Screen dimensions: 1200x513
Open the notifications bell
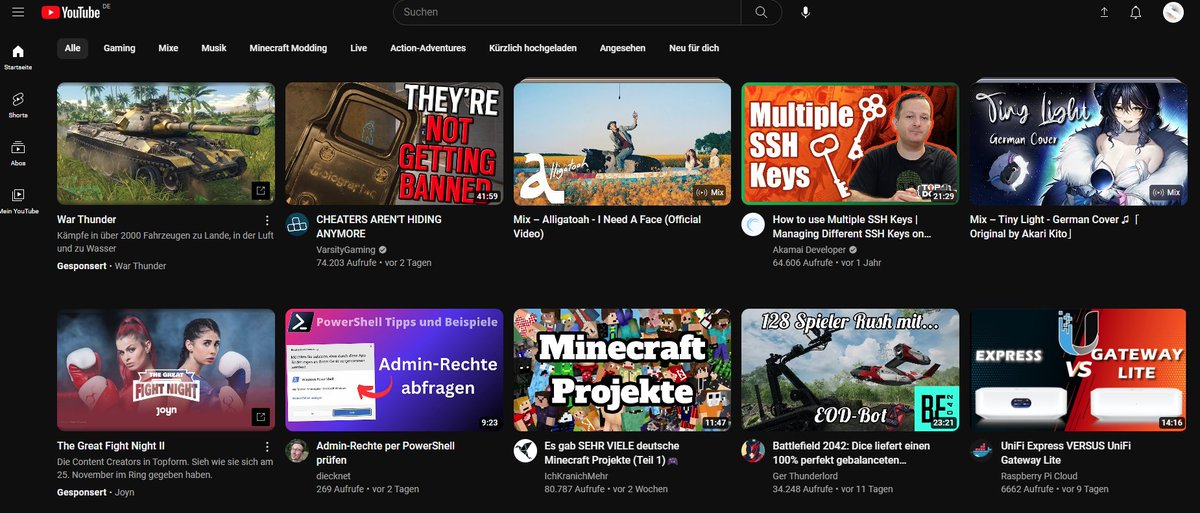pos(1136,12)
